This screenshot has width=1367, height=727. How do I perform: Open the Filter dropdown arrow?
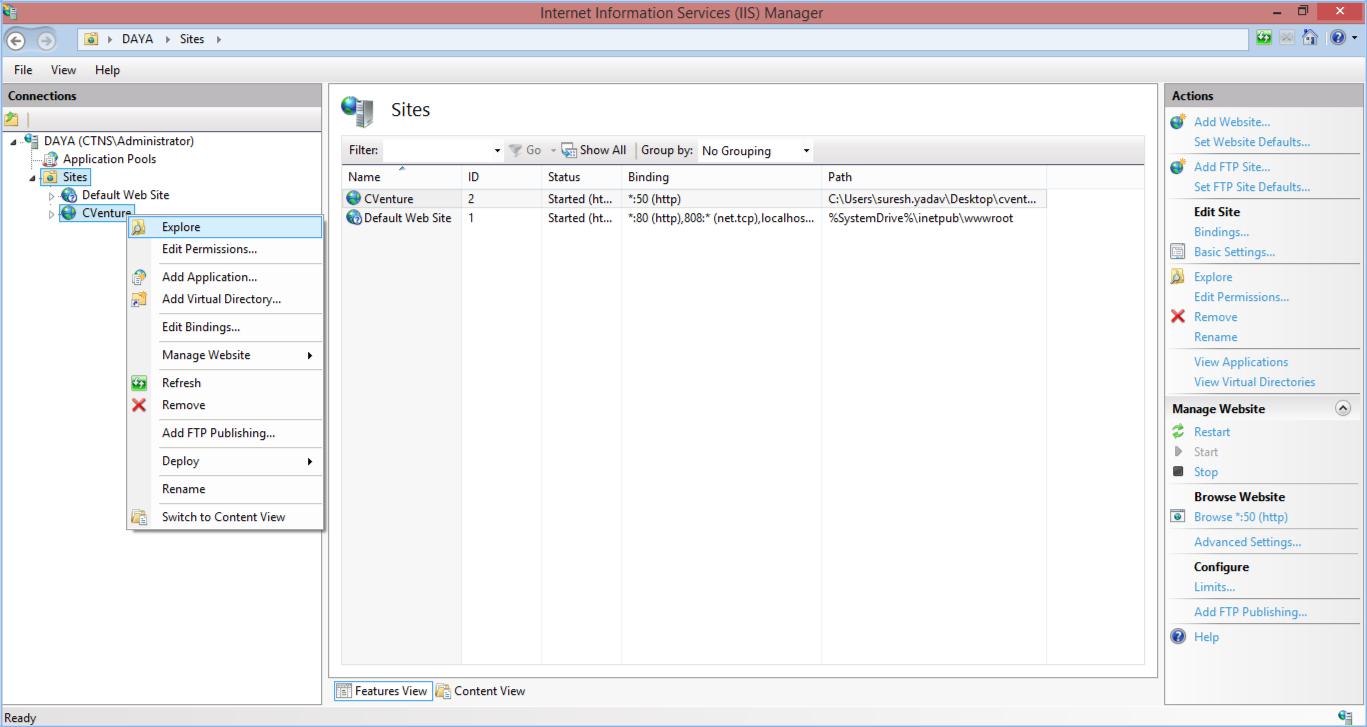(498, 151)
